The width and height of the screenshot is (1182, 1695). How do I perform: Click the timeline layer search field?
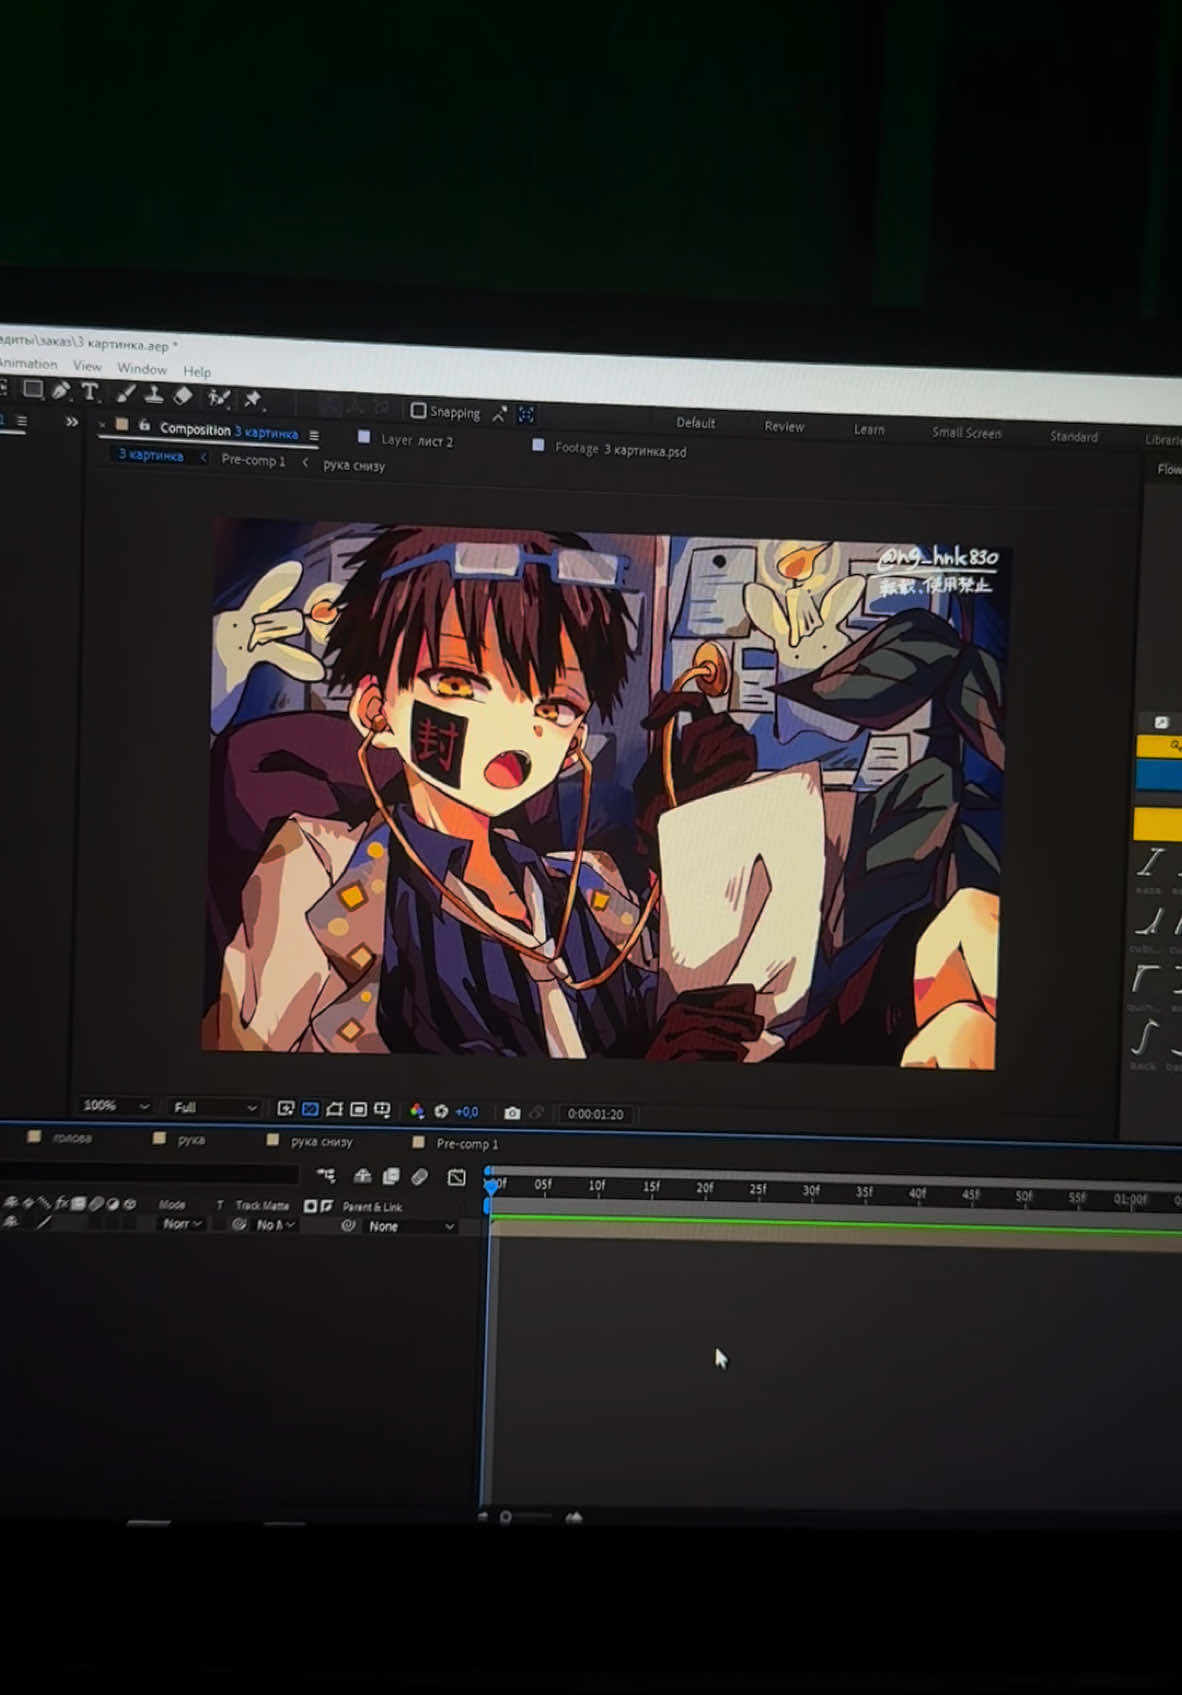tap(150, 1174)
